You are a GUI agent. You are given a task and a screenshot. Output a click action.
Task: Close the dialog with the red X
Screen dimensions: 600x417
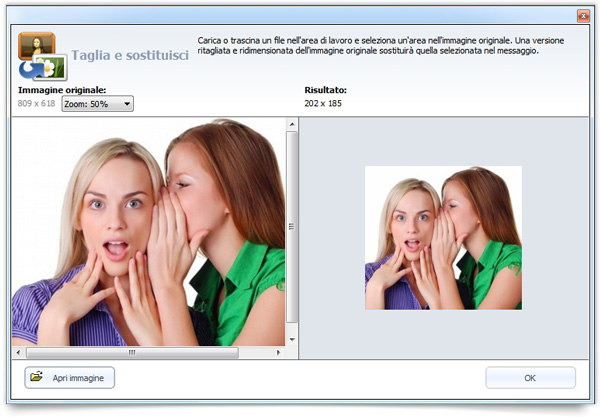(x=582, y=16)
